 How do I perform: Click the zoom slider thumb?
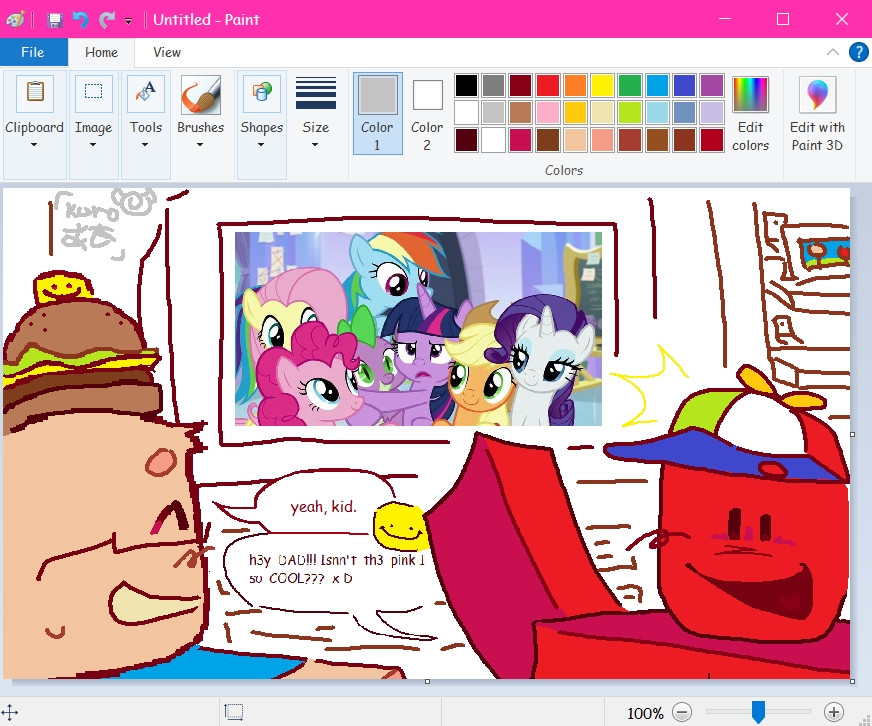point(758,712)
